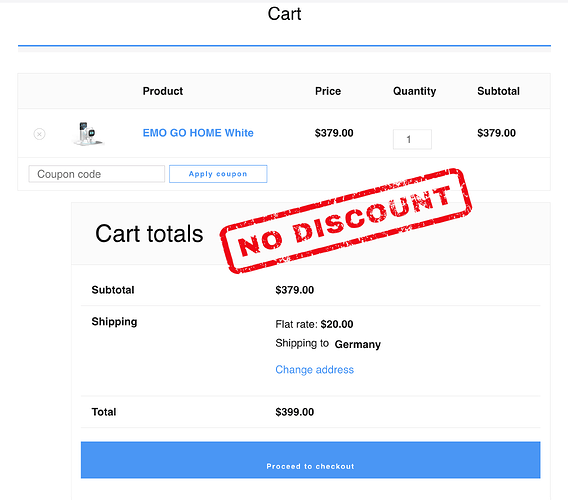This screenshot has width=568, height=500.
Task: Open the EMO robot product thumbnail
Action: pyautogui.click(x=88, y=133)
